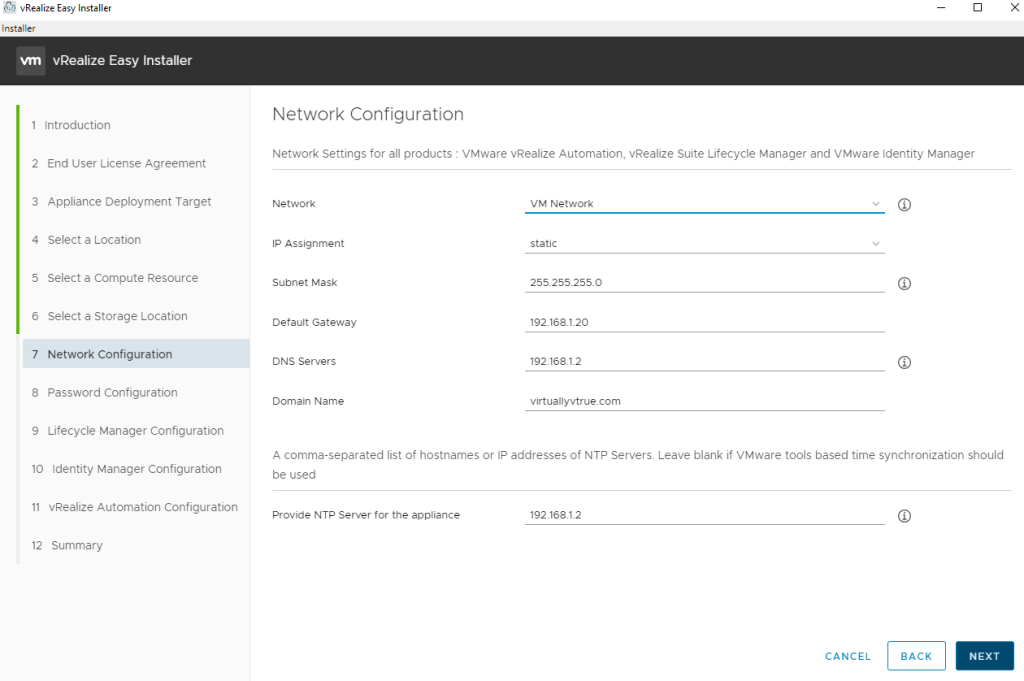Screen dimensions: 1024x681
Task: Open the Summary step in sidebar
Action: (76, 545)
